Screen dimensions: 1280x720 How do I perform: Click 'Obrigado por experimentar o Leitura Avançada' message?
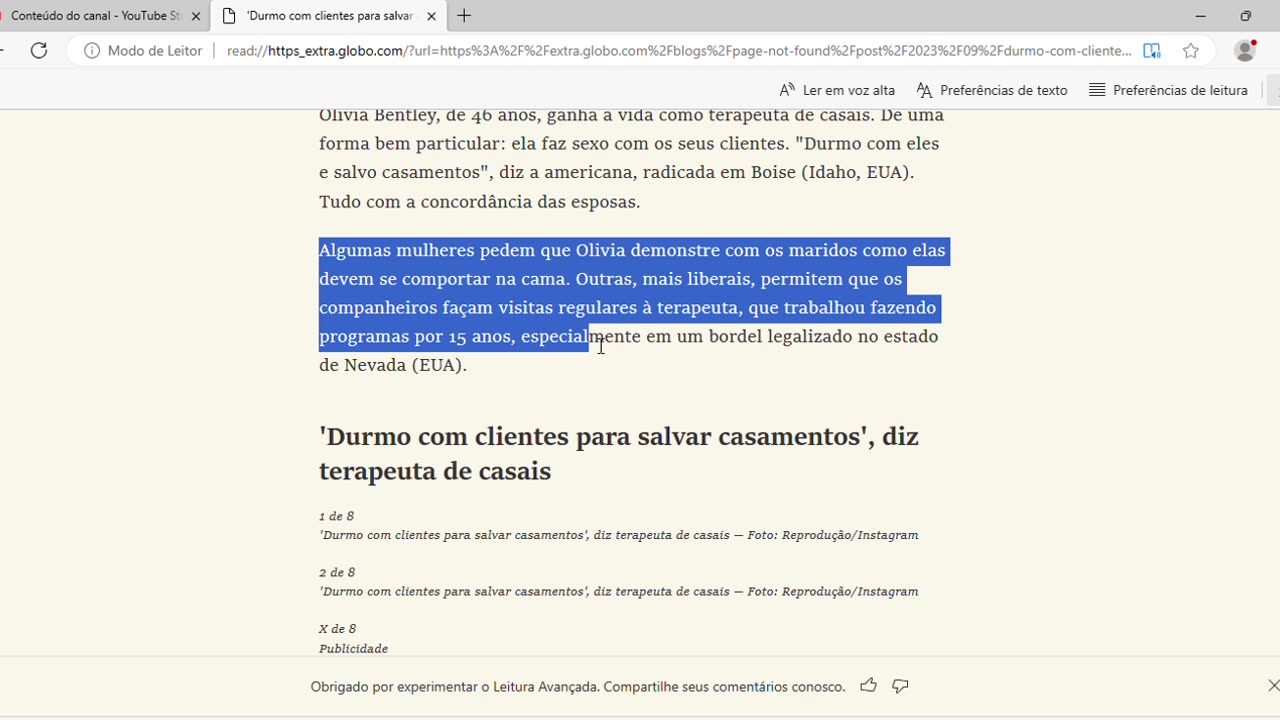pos(578,686)
